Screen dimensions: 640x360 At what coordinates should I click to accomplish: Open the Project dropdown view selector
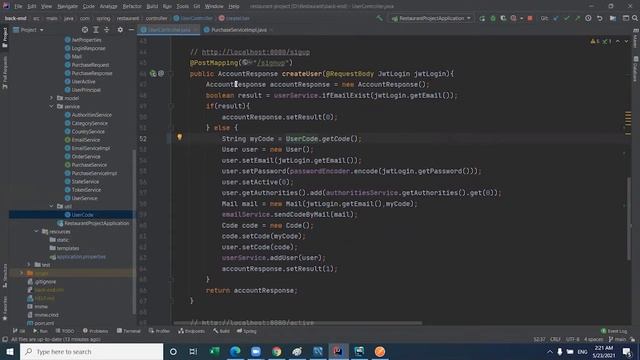click(28, 30)
